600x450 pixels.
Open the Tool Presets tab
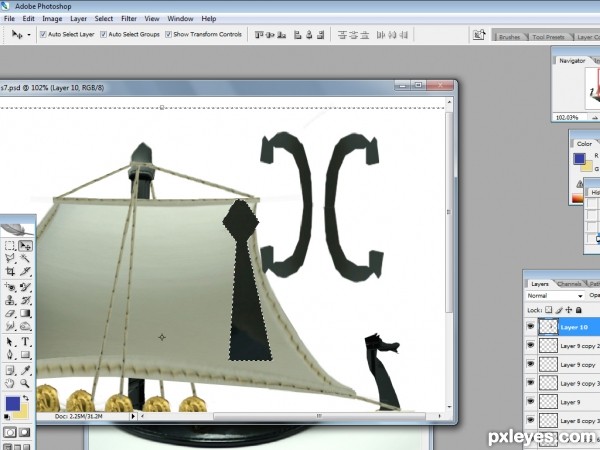point(548,37)
